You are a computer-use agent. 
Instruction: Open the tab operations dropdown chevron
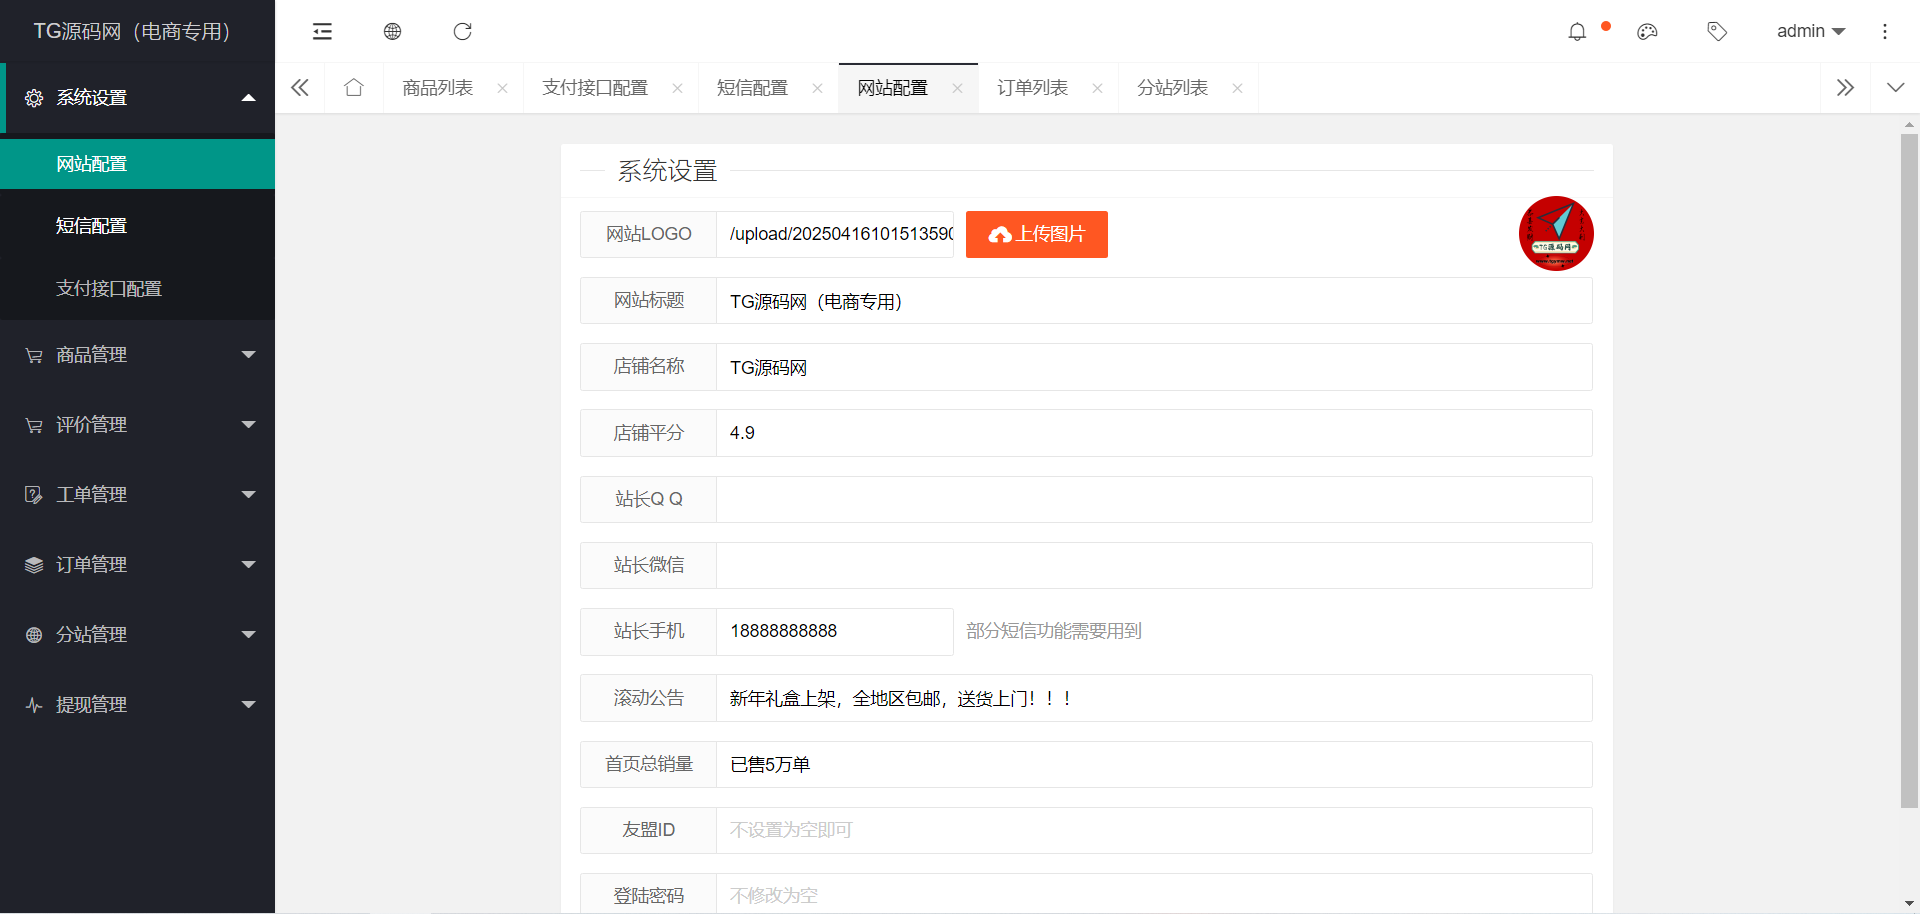coord(1895,88)
